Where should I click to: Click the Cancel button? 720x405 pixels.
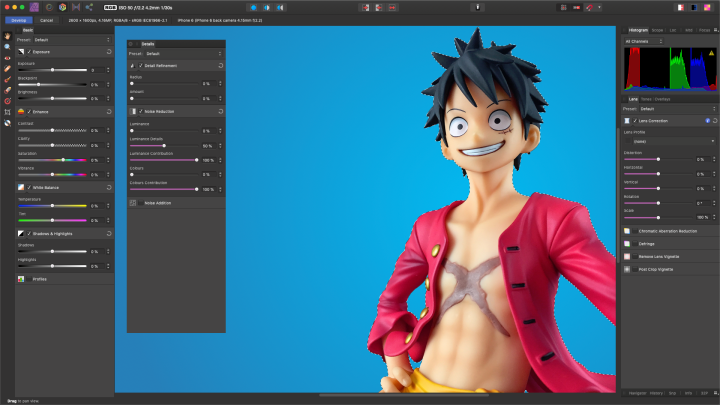click(46, 20)
